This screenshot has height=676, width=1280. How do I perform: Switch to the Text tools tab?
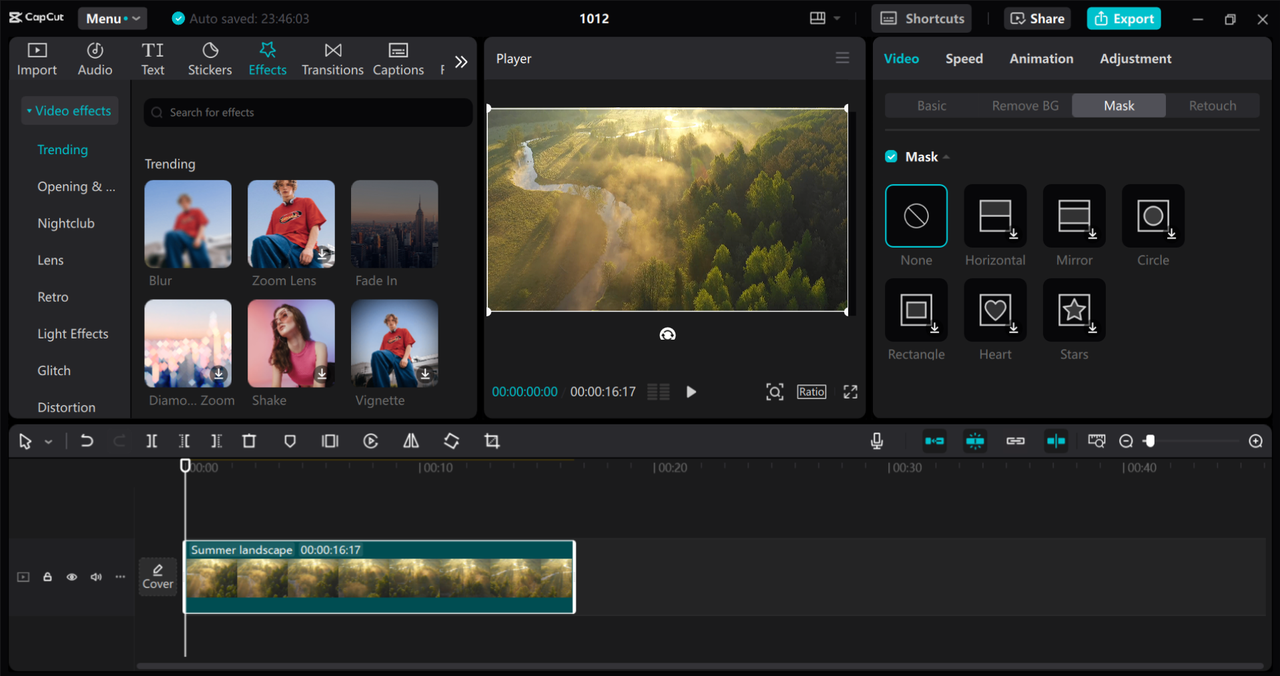coord(153,59)
